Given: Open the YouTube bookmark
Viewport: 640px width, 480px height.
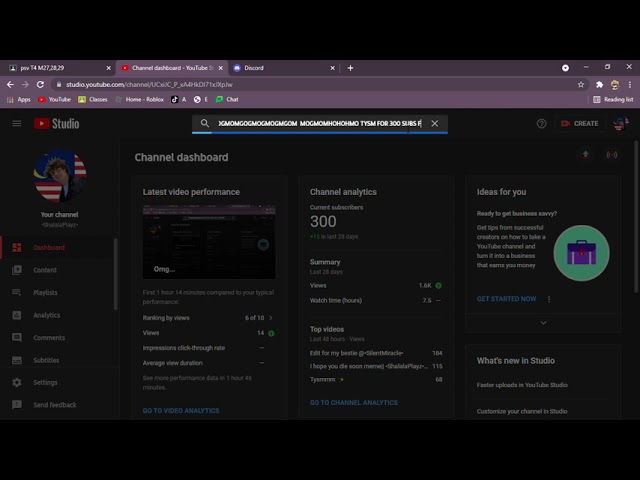Looking at the screenshot, I should [x=54, y=99].
